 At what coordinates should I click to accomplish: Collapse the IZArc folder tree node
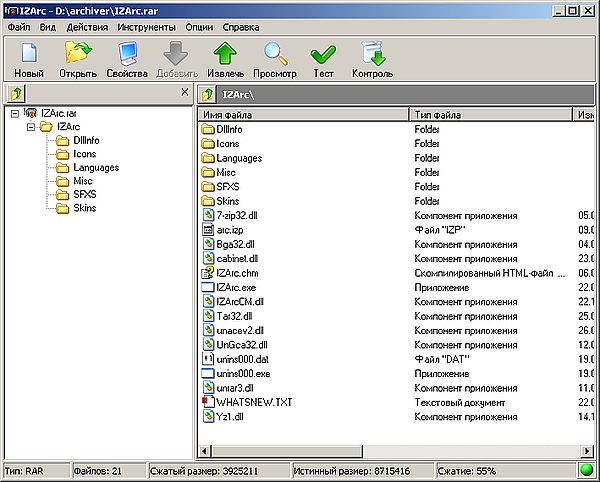pyautogui.click(x=31, y=127)
